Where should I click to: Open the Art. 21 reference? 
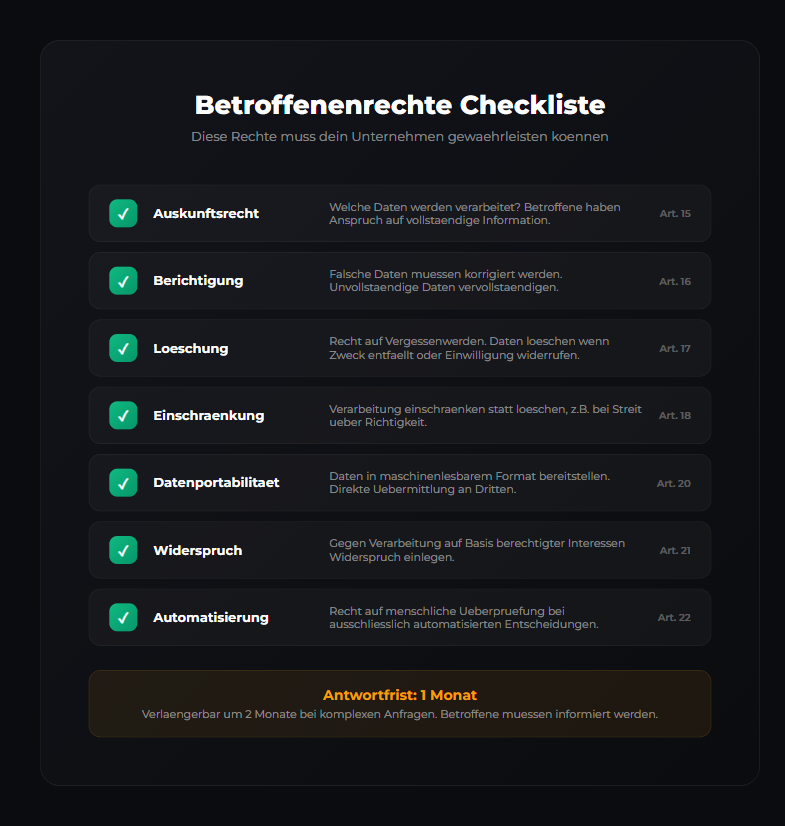(x=675, y=551)
